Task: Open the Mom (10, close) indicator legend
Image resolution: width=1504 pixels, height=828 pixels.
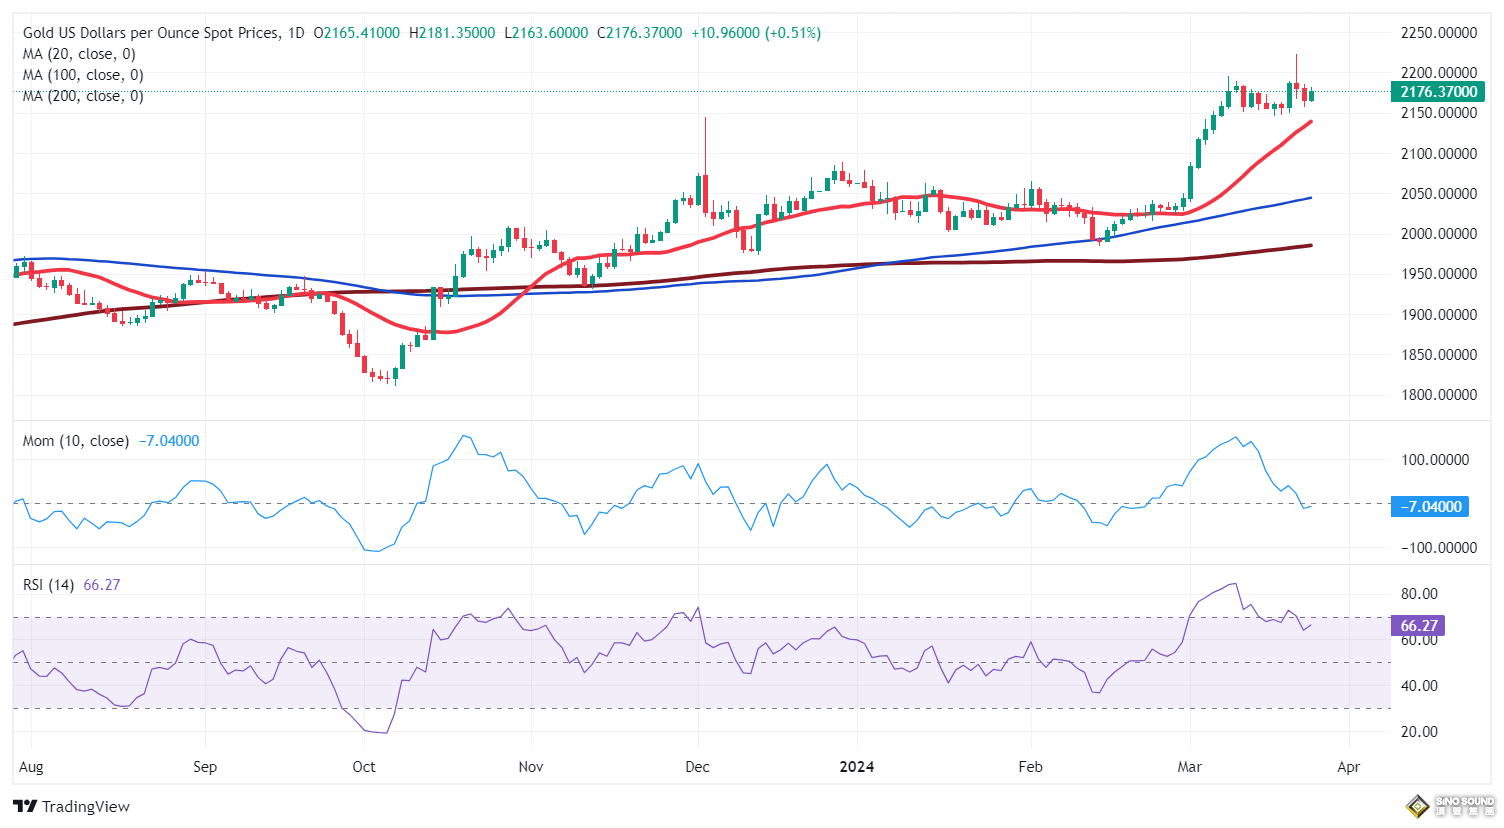Action: 76,441
